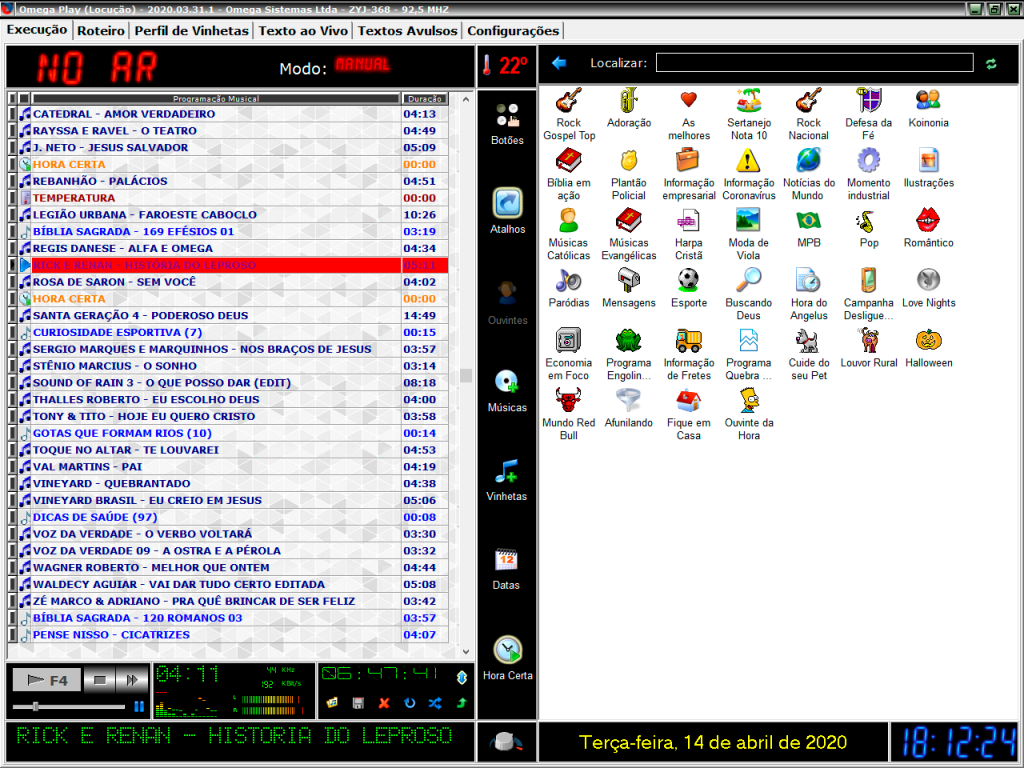Switch the Modo MANUAL indicator
The width and height of the screenshot is (1024, 768).
[x=362, y=65]
